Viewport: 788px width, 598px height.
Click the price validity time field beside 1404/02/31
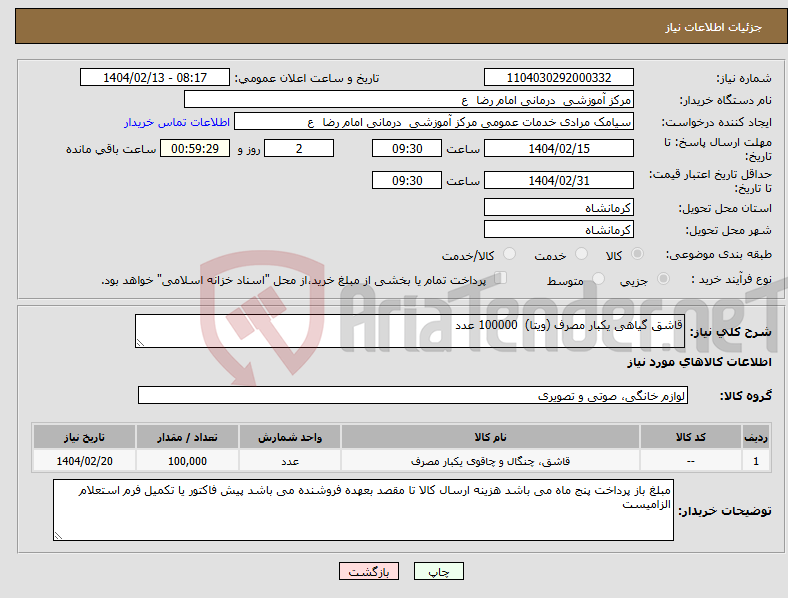(407, 180)
